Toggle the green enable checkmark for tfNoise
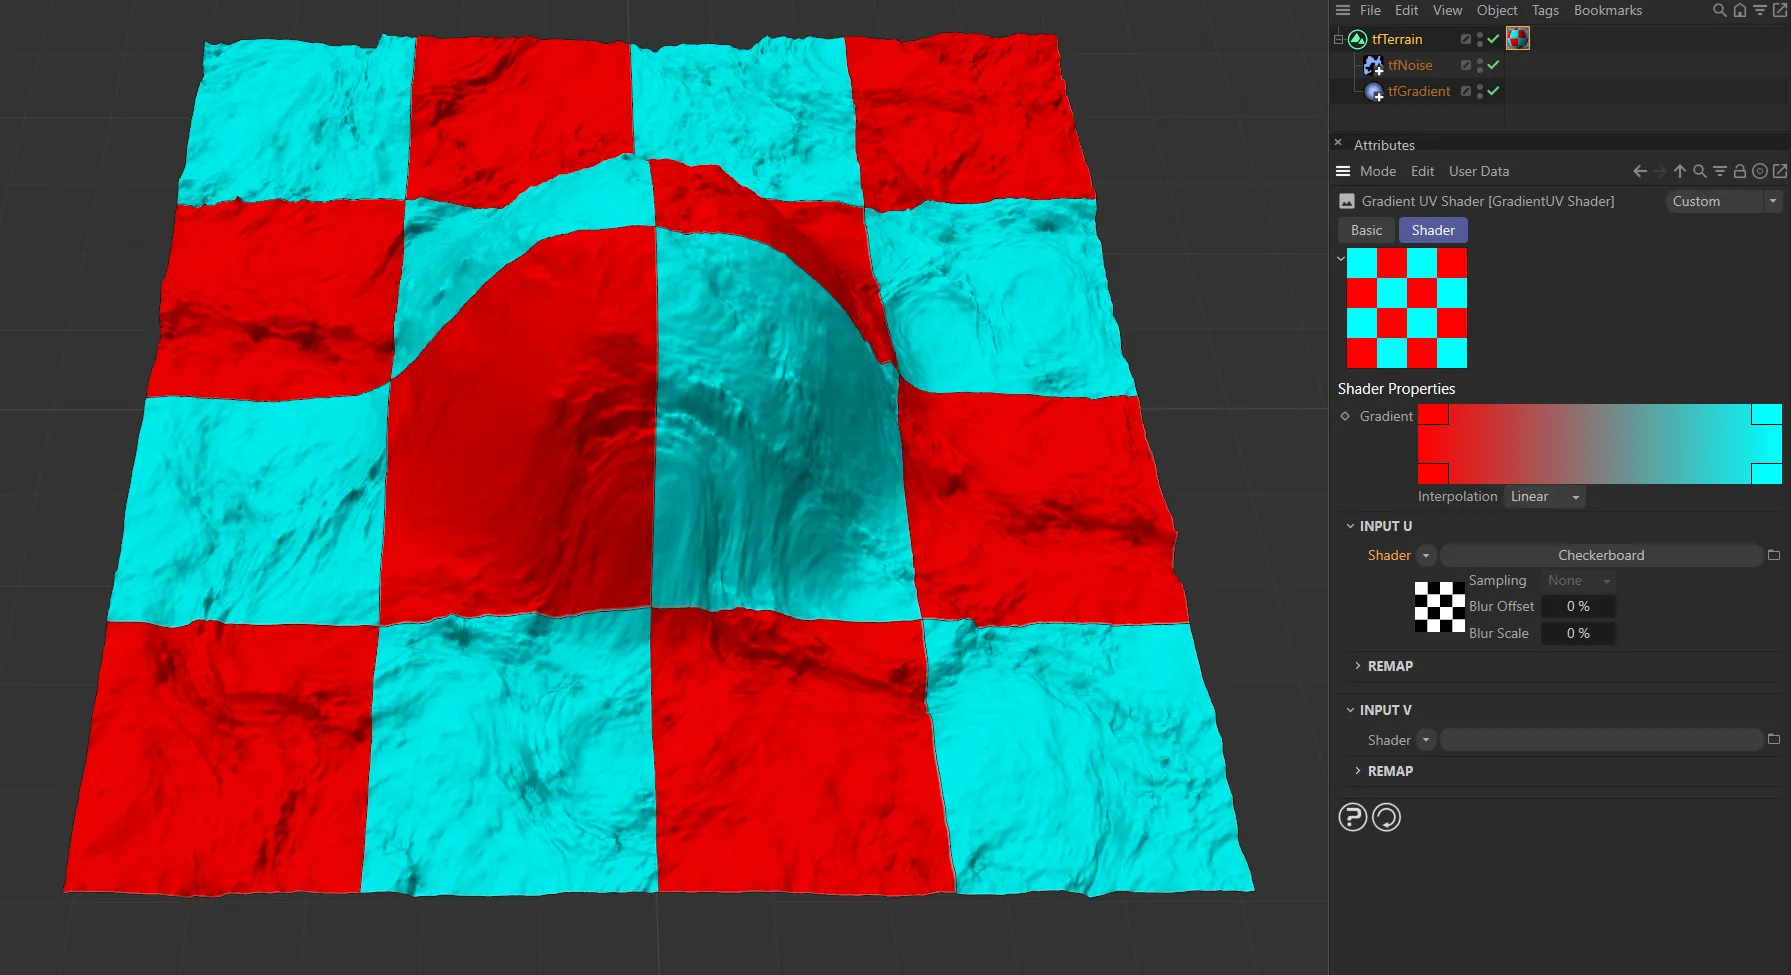 point(1493,65)
